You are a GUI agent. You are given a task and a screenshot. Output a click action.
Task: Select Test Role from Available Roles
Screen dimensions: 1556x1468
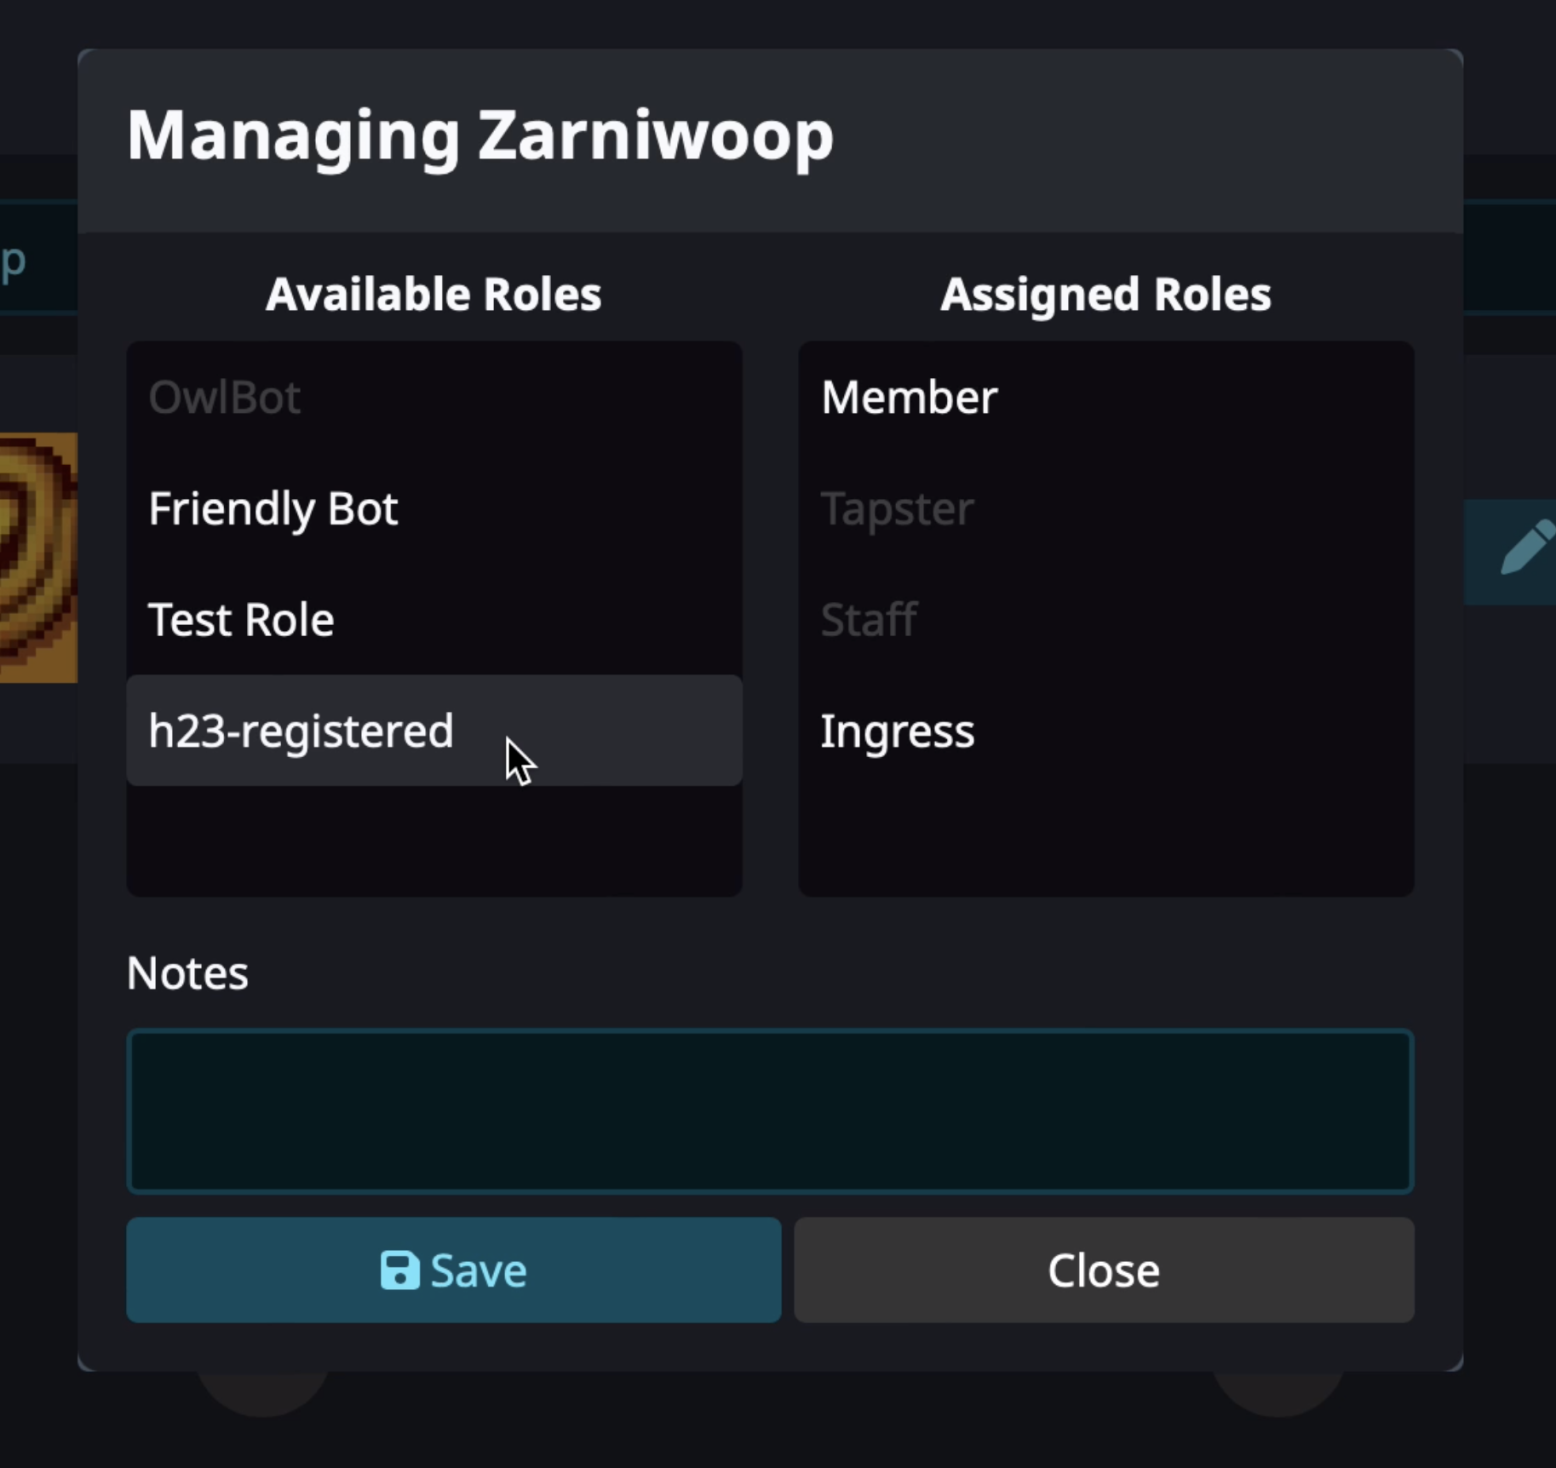(434, 620)
